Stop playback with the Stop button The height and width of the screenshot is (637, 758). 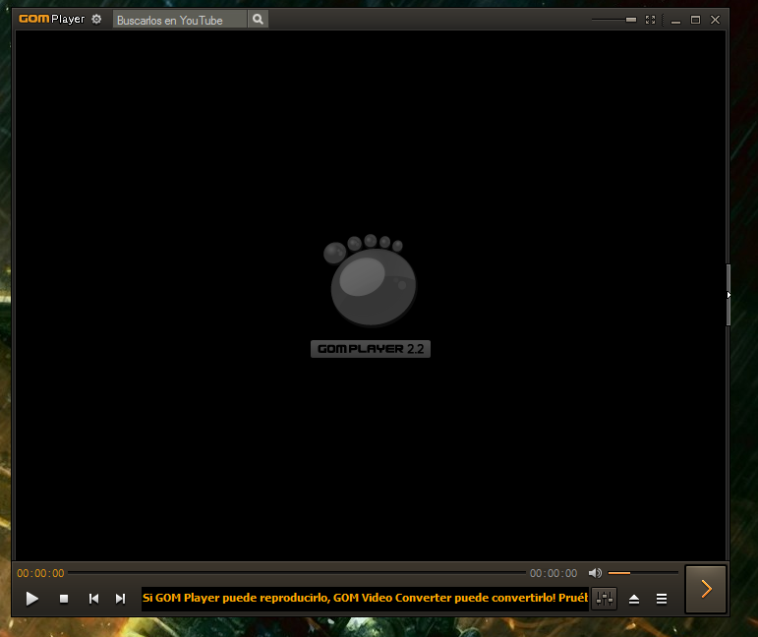coord(64,599)
